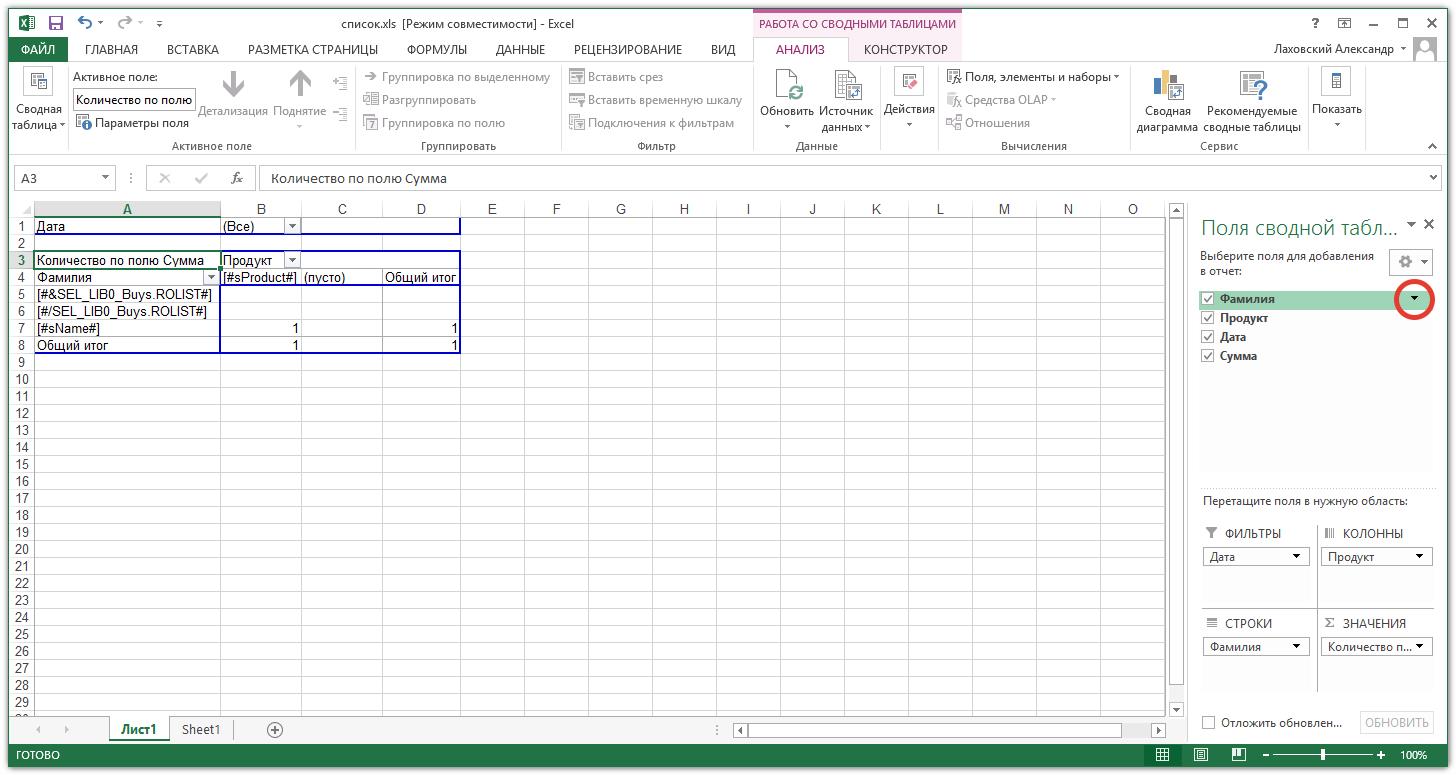Uncheck the Сумма field checkbox

click(1208, 356)
